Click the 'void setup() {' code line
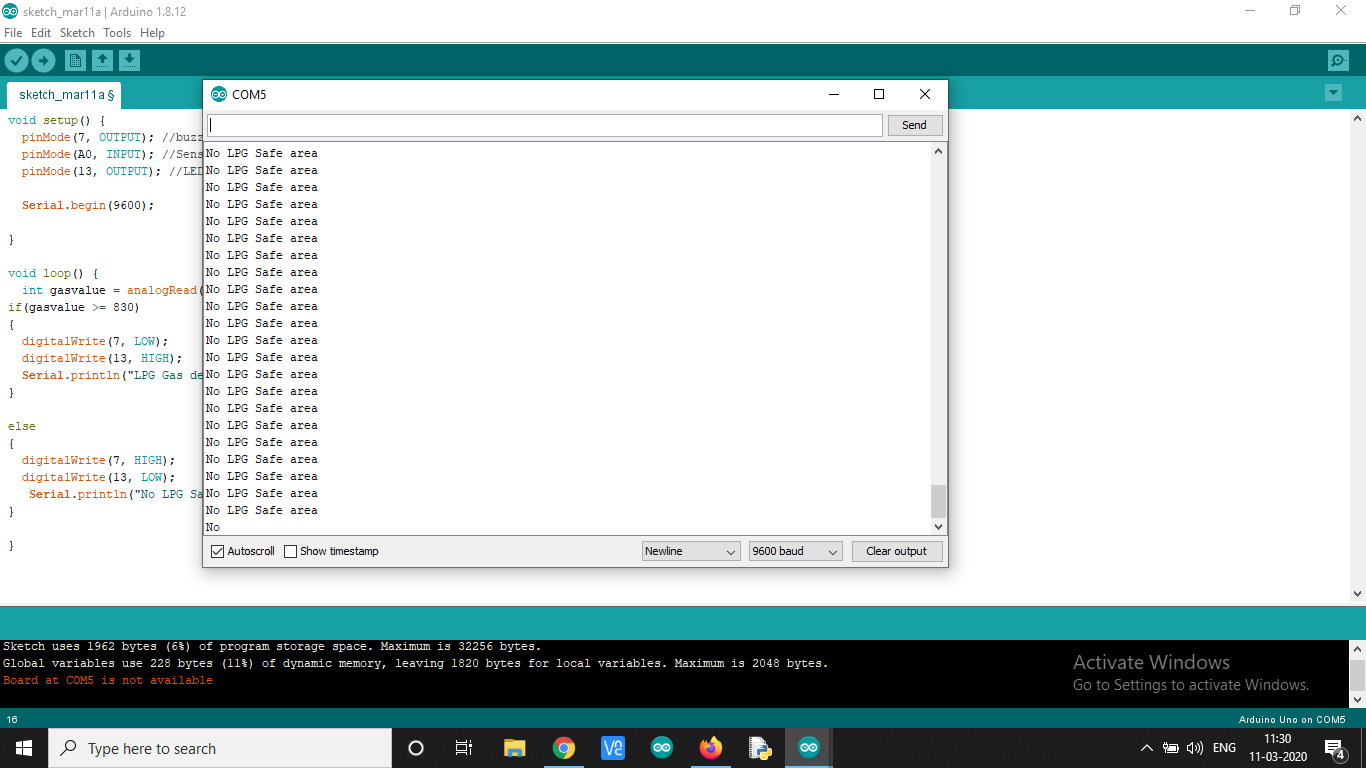Screen dimensions: 1366x768 [x=57, y=120]
